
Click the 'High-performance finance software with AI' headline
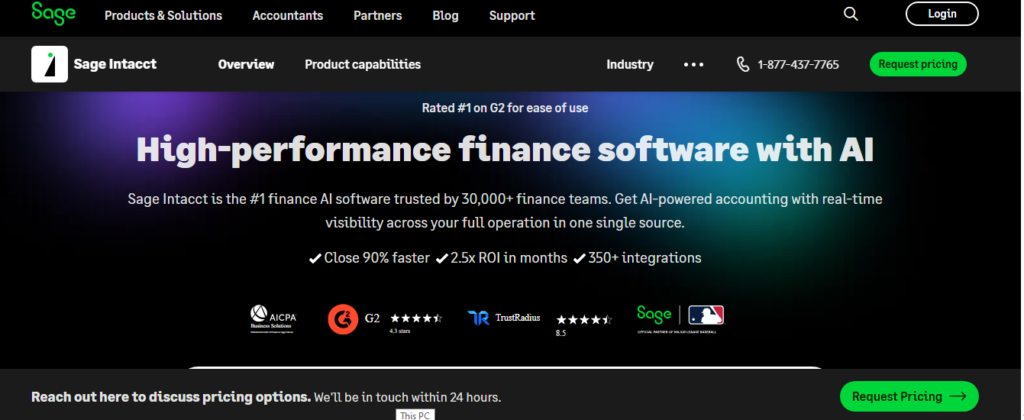pos(505,150)
